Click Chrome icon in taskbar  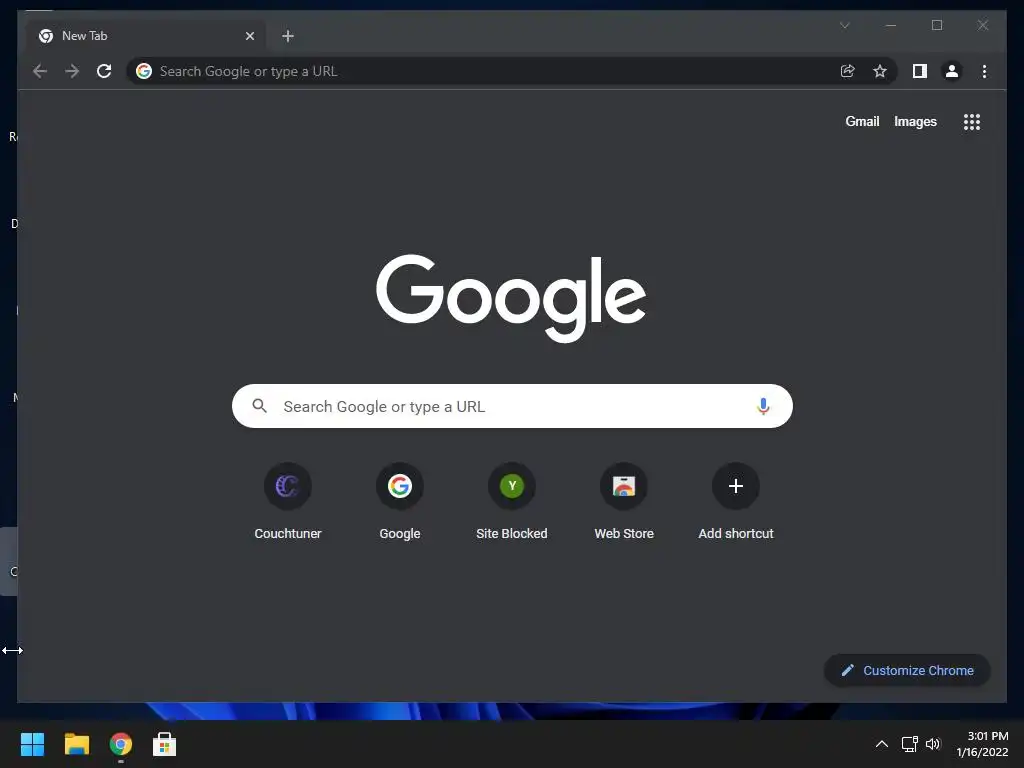(121, 744)
